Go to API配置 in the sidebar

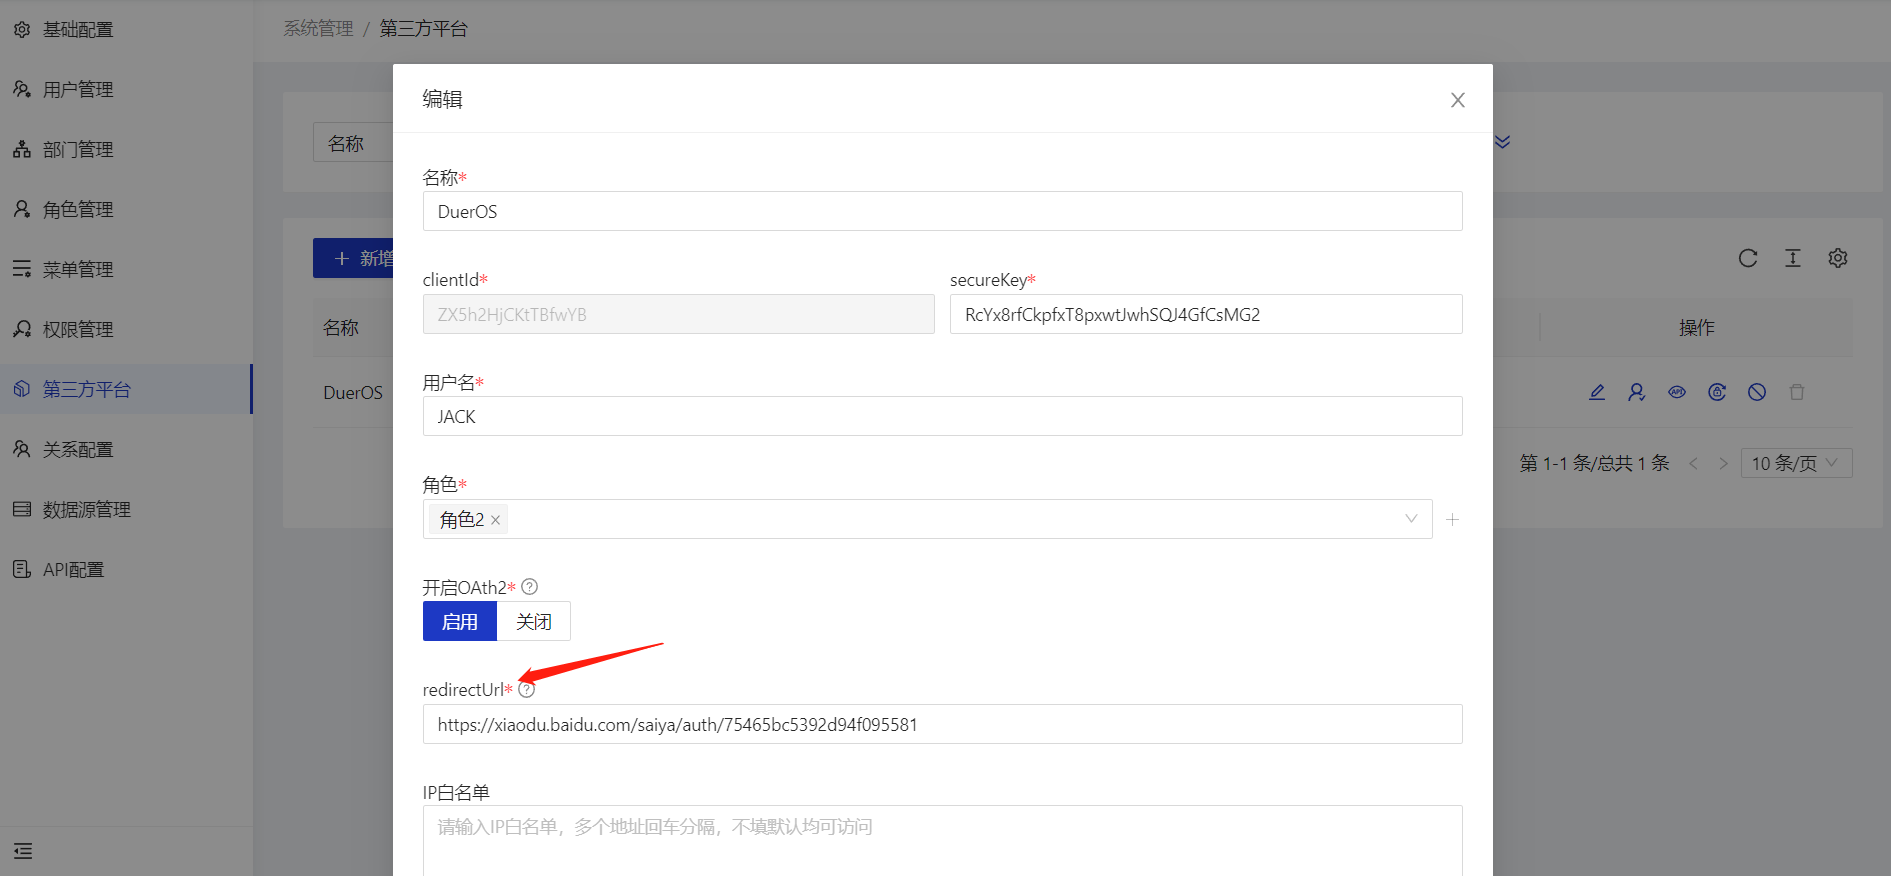(x=73, y=570)
